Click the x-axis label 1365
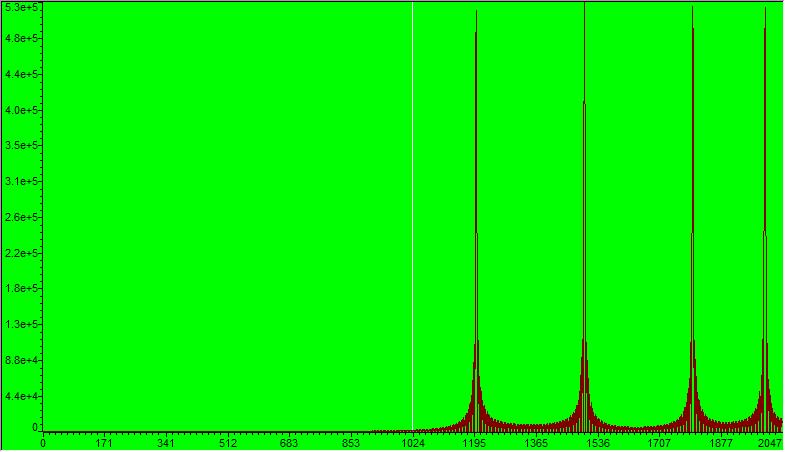 536,442
